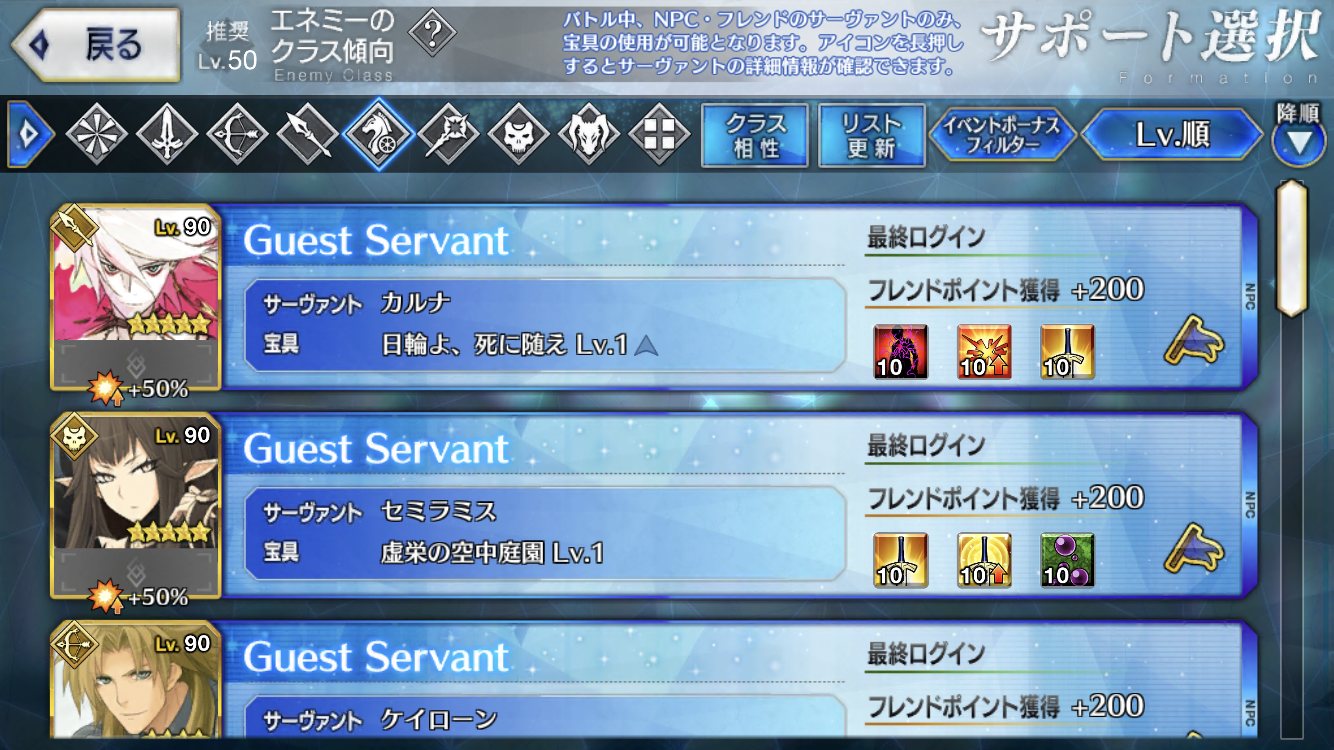
Task: Expand the class bar with left arrow
Action: point(30,134)
